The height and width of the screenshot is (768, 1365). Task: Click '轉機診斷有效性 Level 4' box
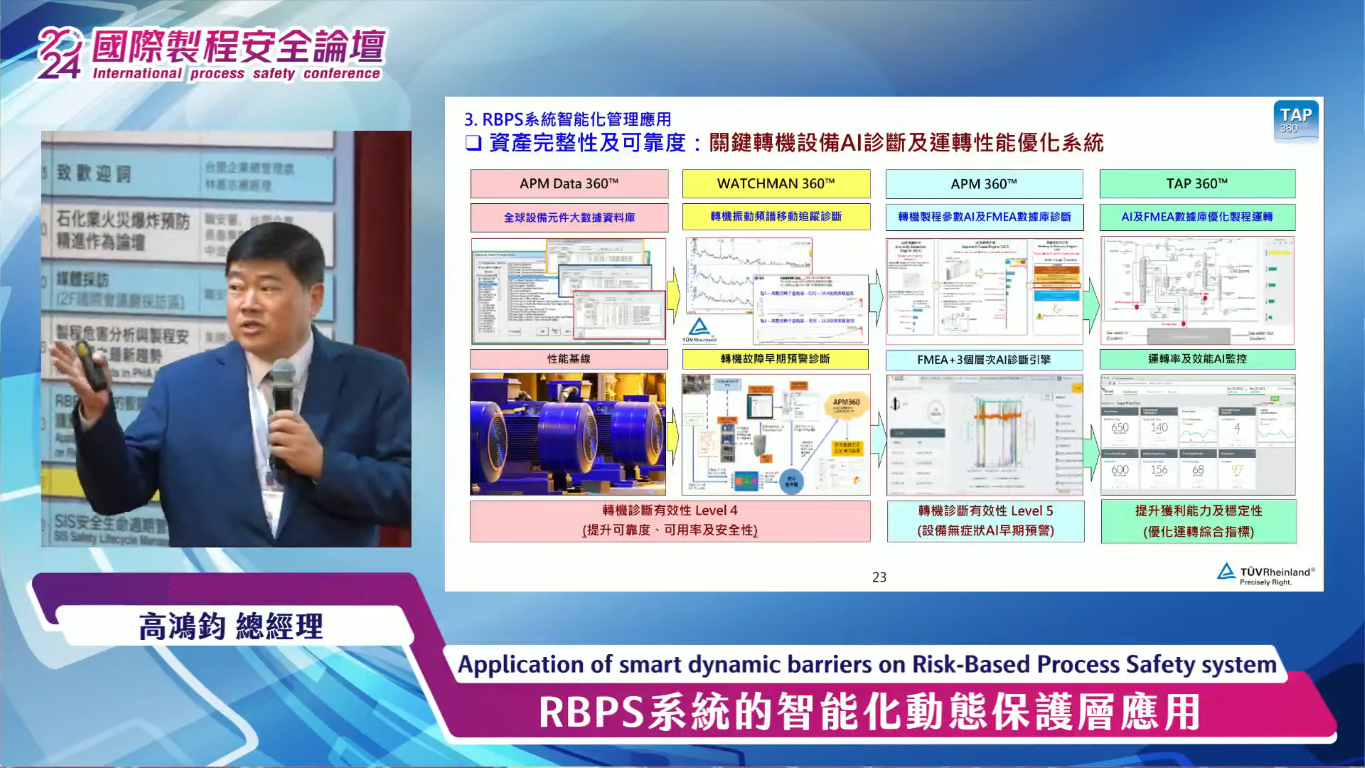[x=670, y=521]
